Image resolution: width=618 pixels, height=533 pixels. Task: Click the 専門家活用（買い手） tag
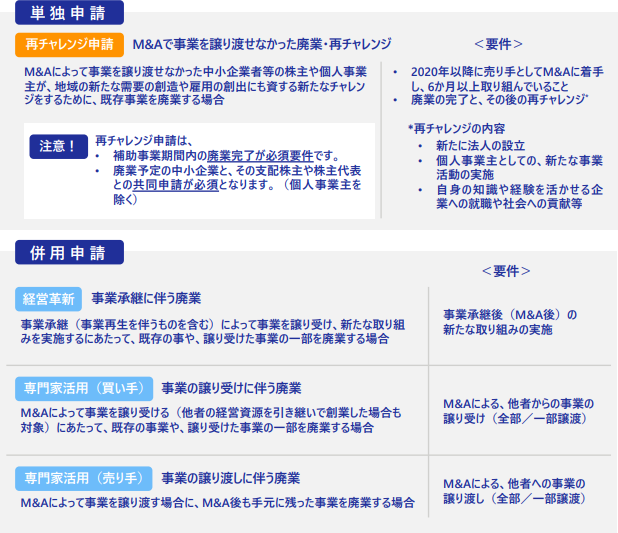84,388
